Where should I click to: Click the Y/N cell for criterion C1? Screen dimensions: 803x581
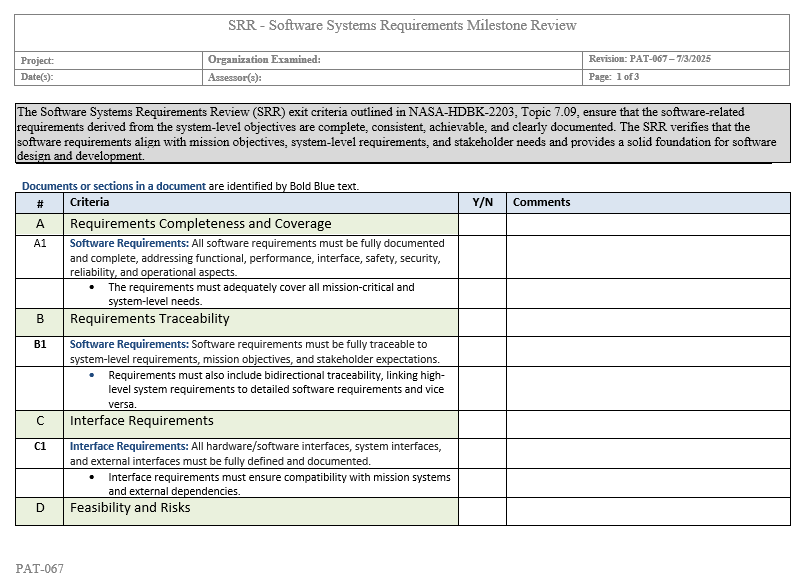coord(482,453)
